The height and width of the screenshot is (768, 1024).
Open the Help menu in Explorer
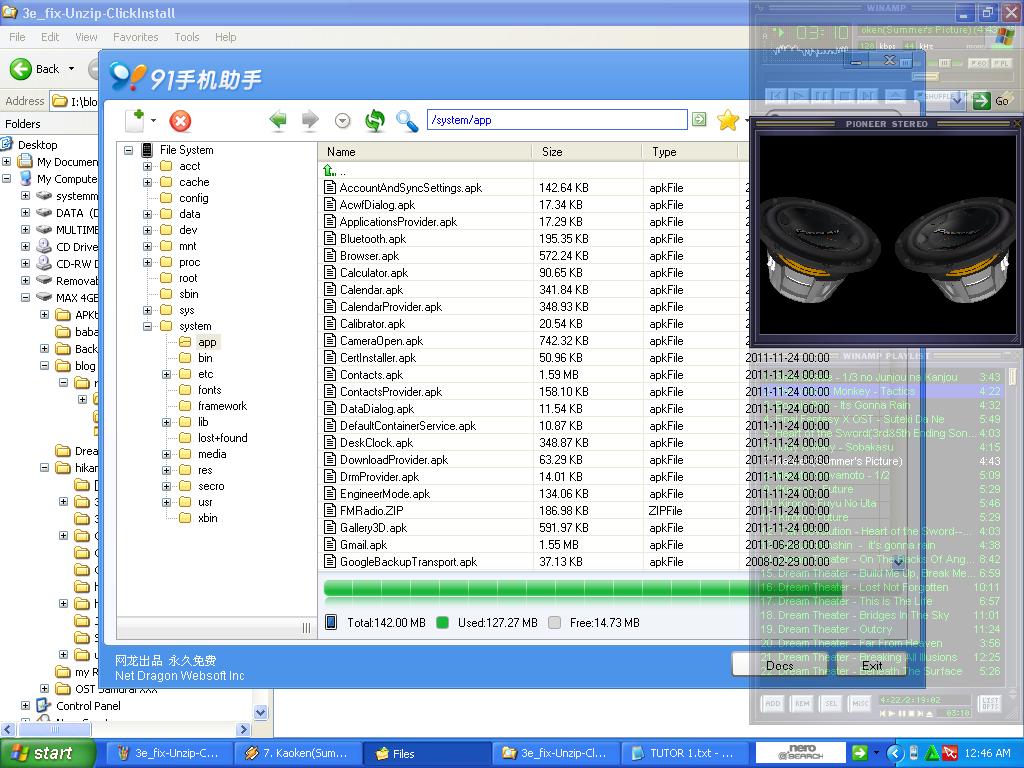point(225,37)
